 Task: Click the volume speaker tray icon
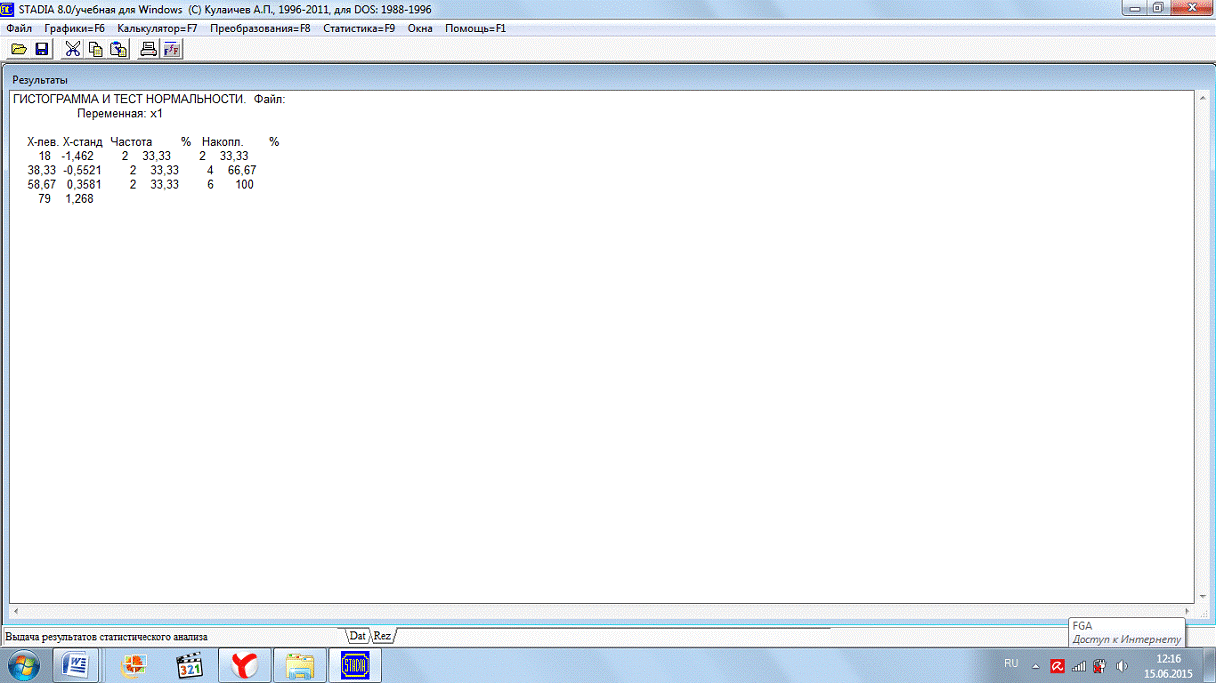tap(1122, 665)
